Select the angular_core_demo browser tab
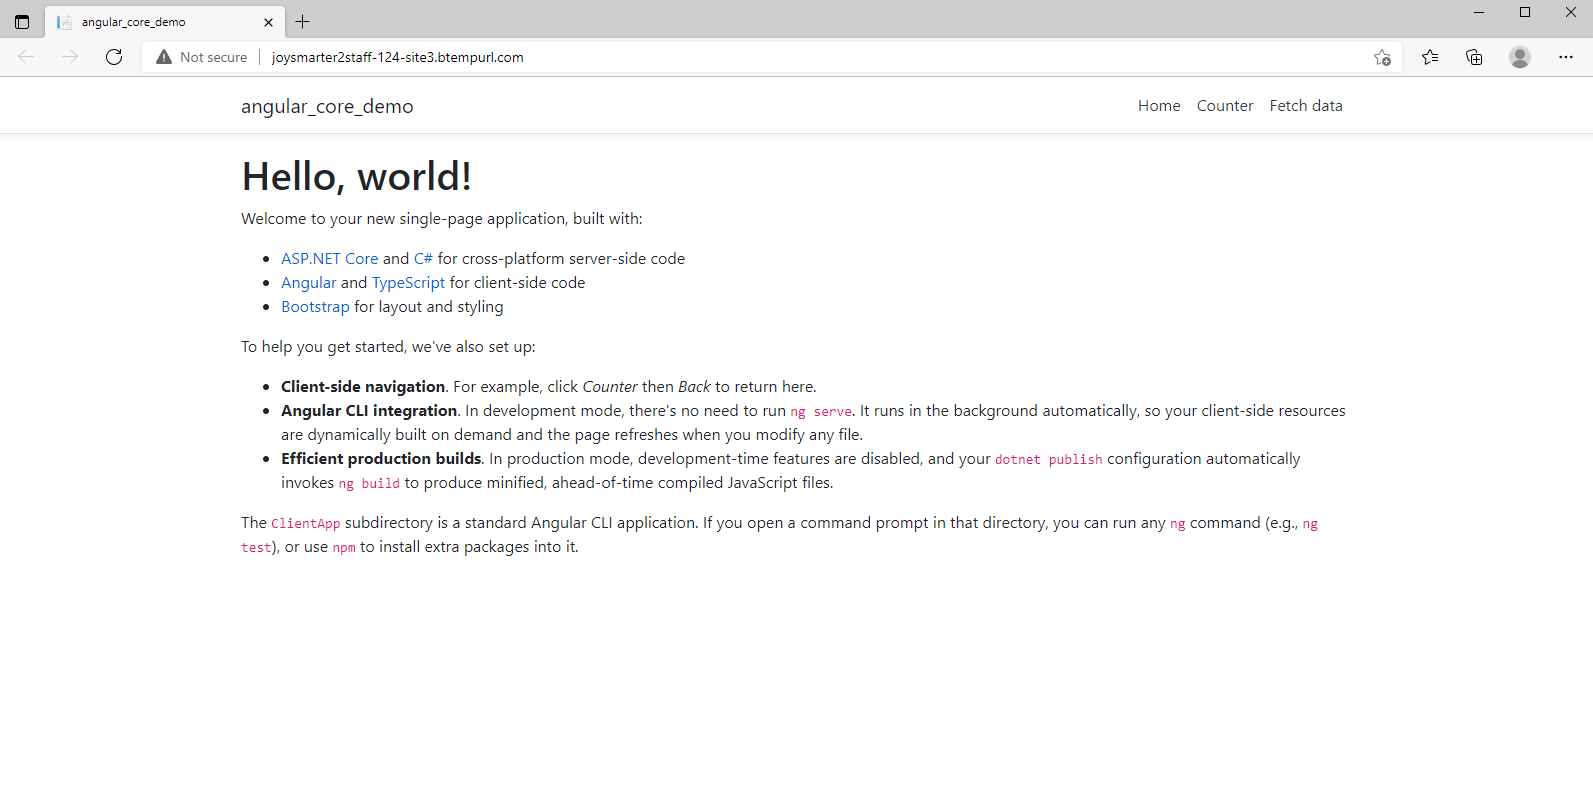The width and height of the screenshot is (1593, 803). pos(150,22)
